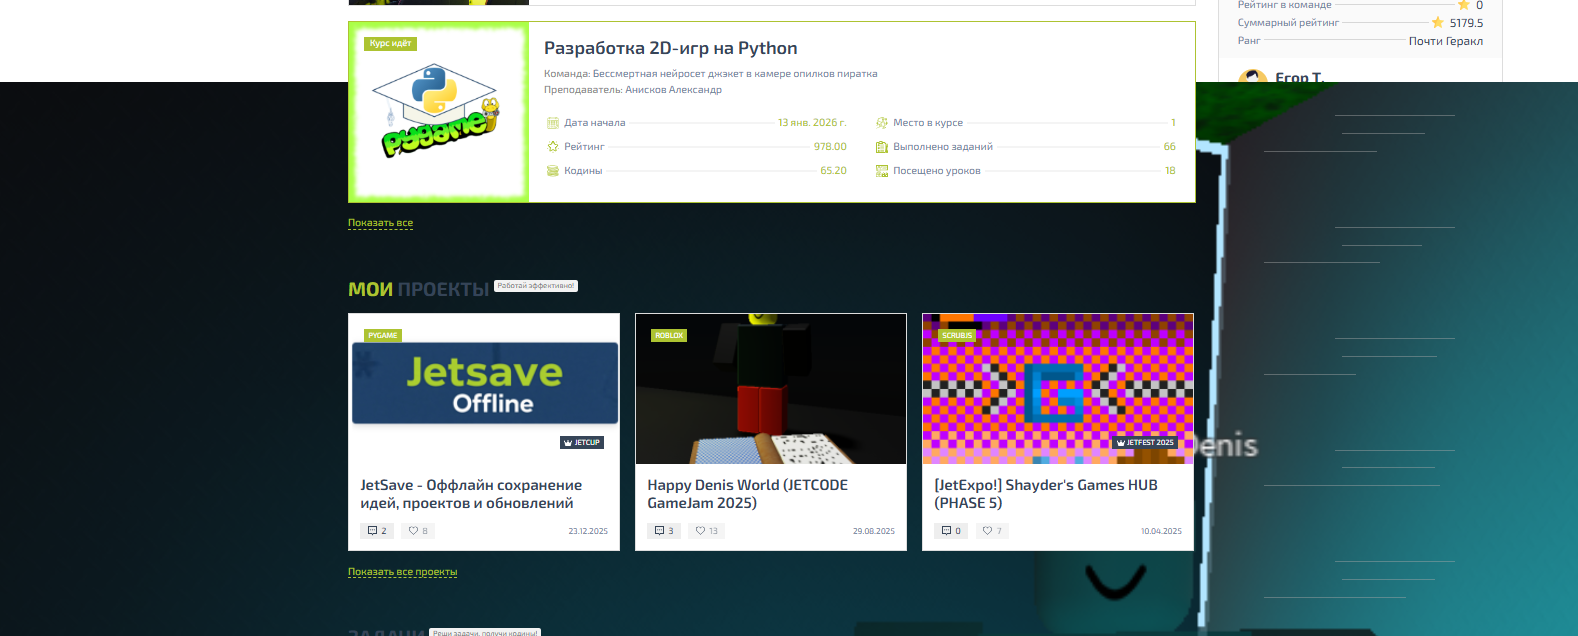The image size is (1578, 636).
Task: Click comments icon on Shayder's Games HUB
Action: point(946,531)
